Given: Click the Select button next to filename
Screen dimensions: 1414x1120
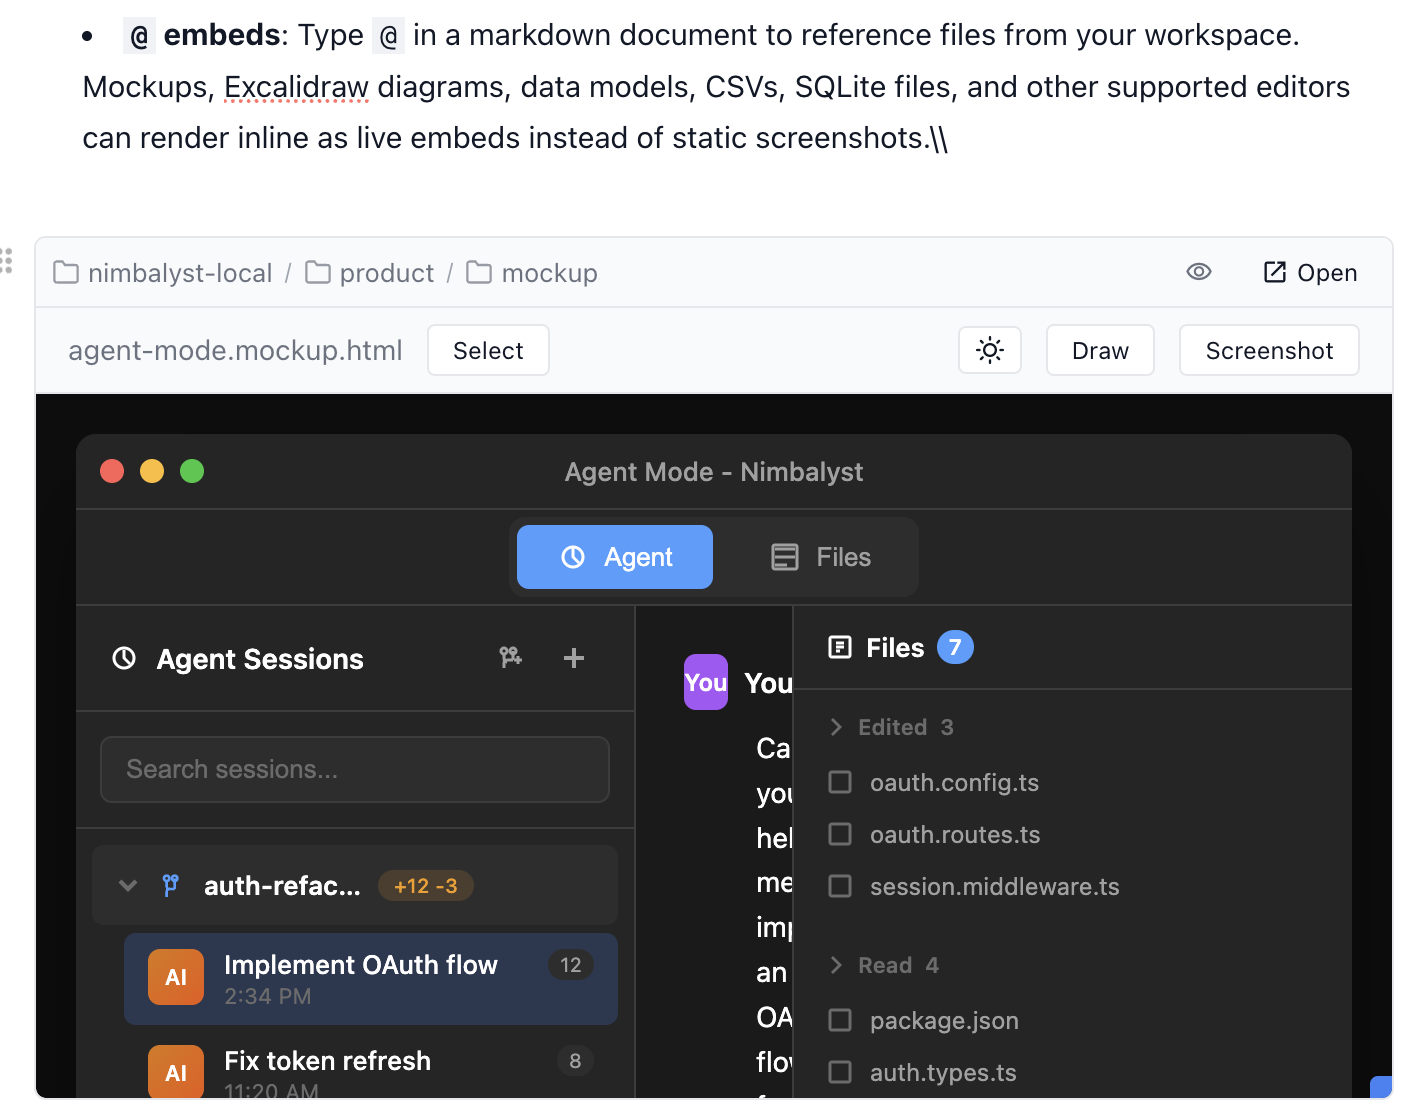Looking at the screenshot, I should coord(488,350).
